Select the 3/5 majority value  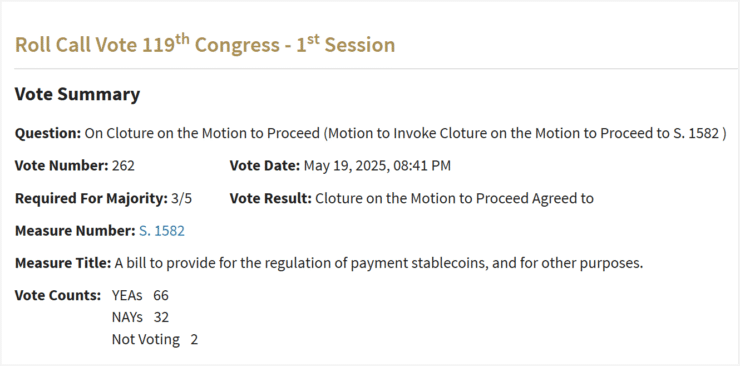[181, 198]
